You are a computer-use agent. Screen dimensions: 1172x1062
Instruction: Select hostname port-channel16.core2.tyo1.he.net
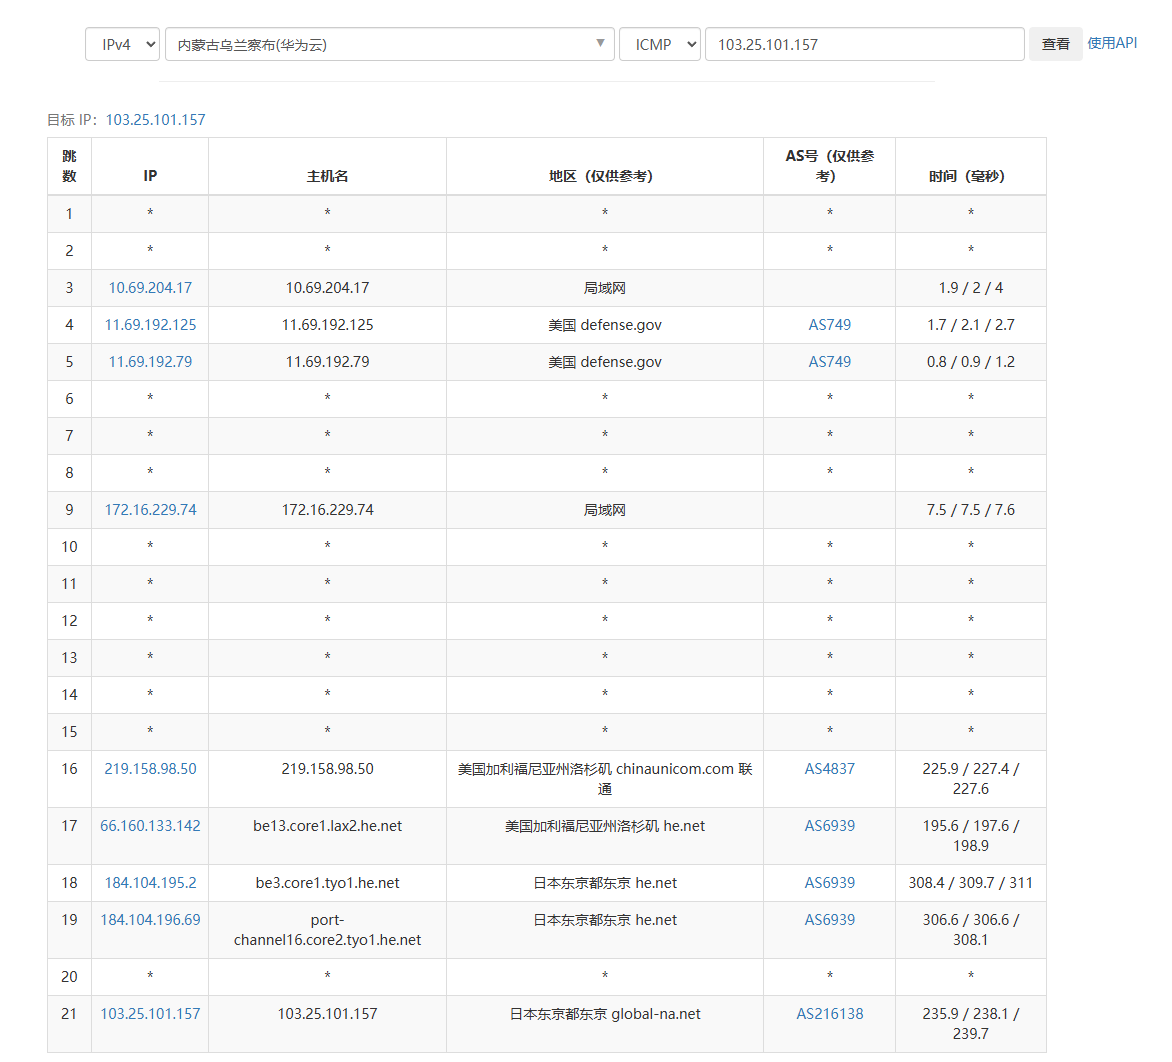327,930
